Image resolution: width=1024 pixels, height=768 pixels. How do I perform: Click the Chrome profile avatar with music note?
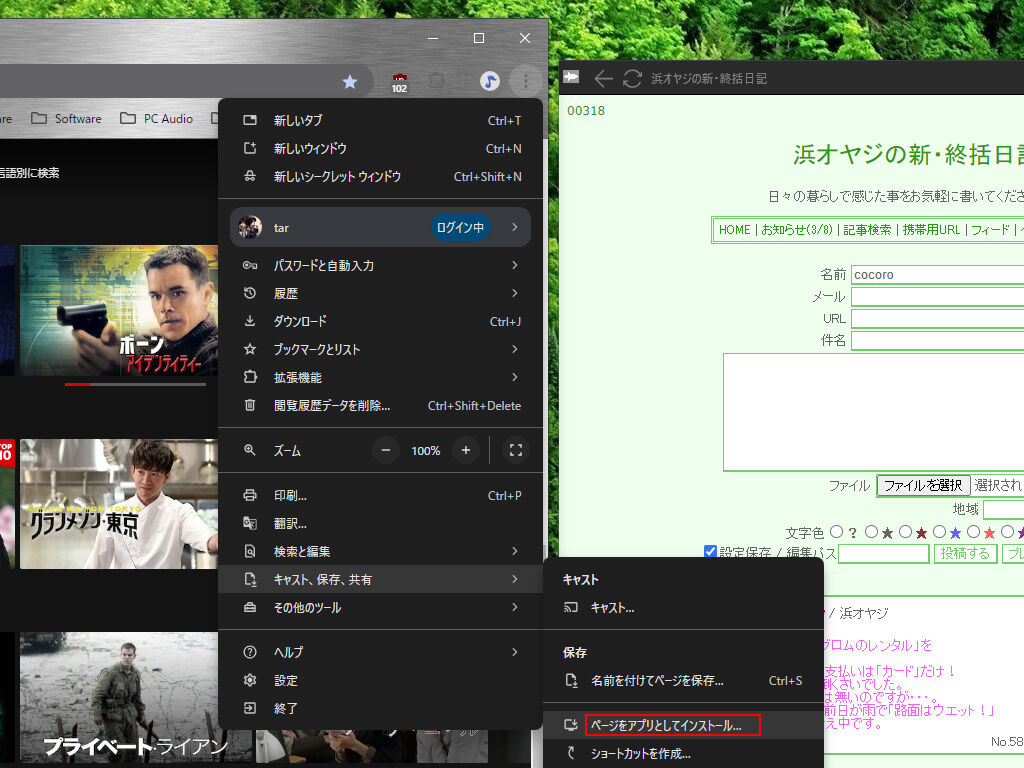489,82
